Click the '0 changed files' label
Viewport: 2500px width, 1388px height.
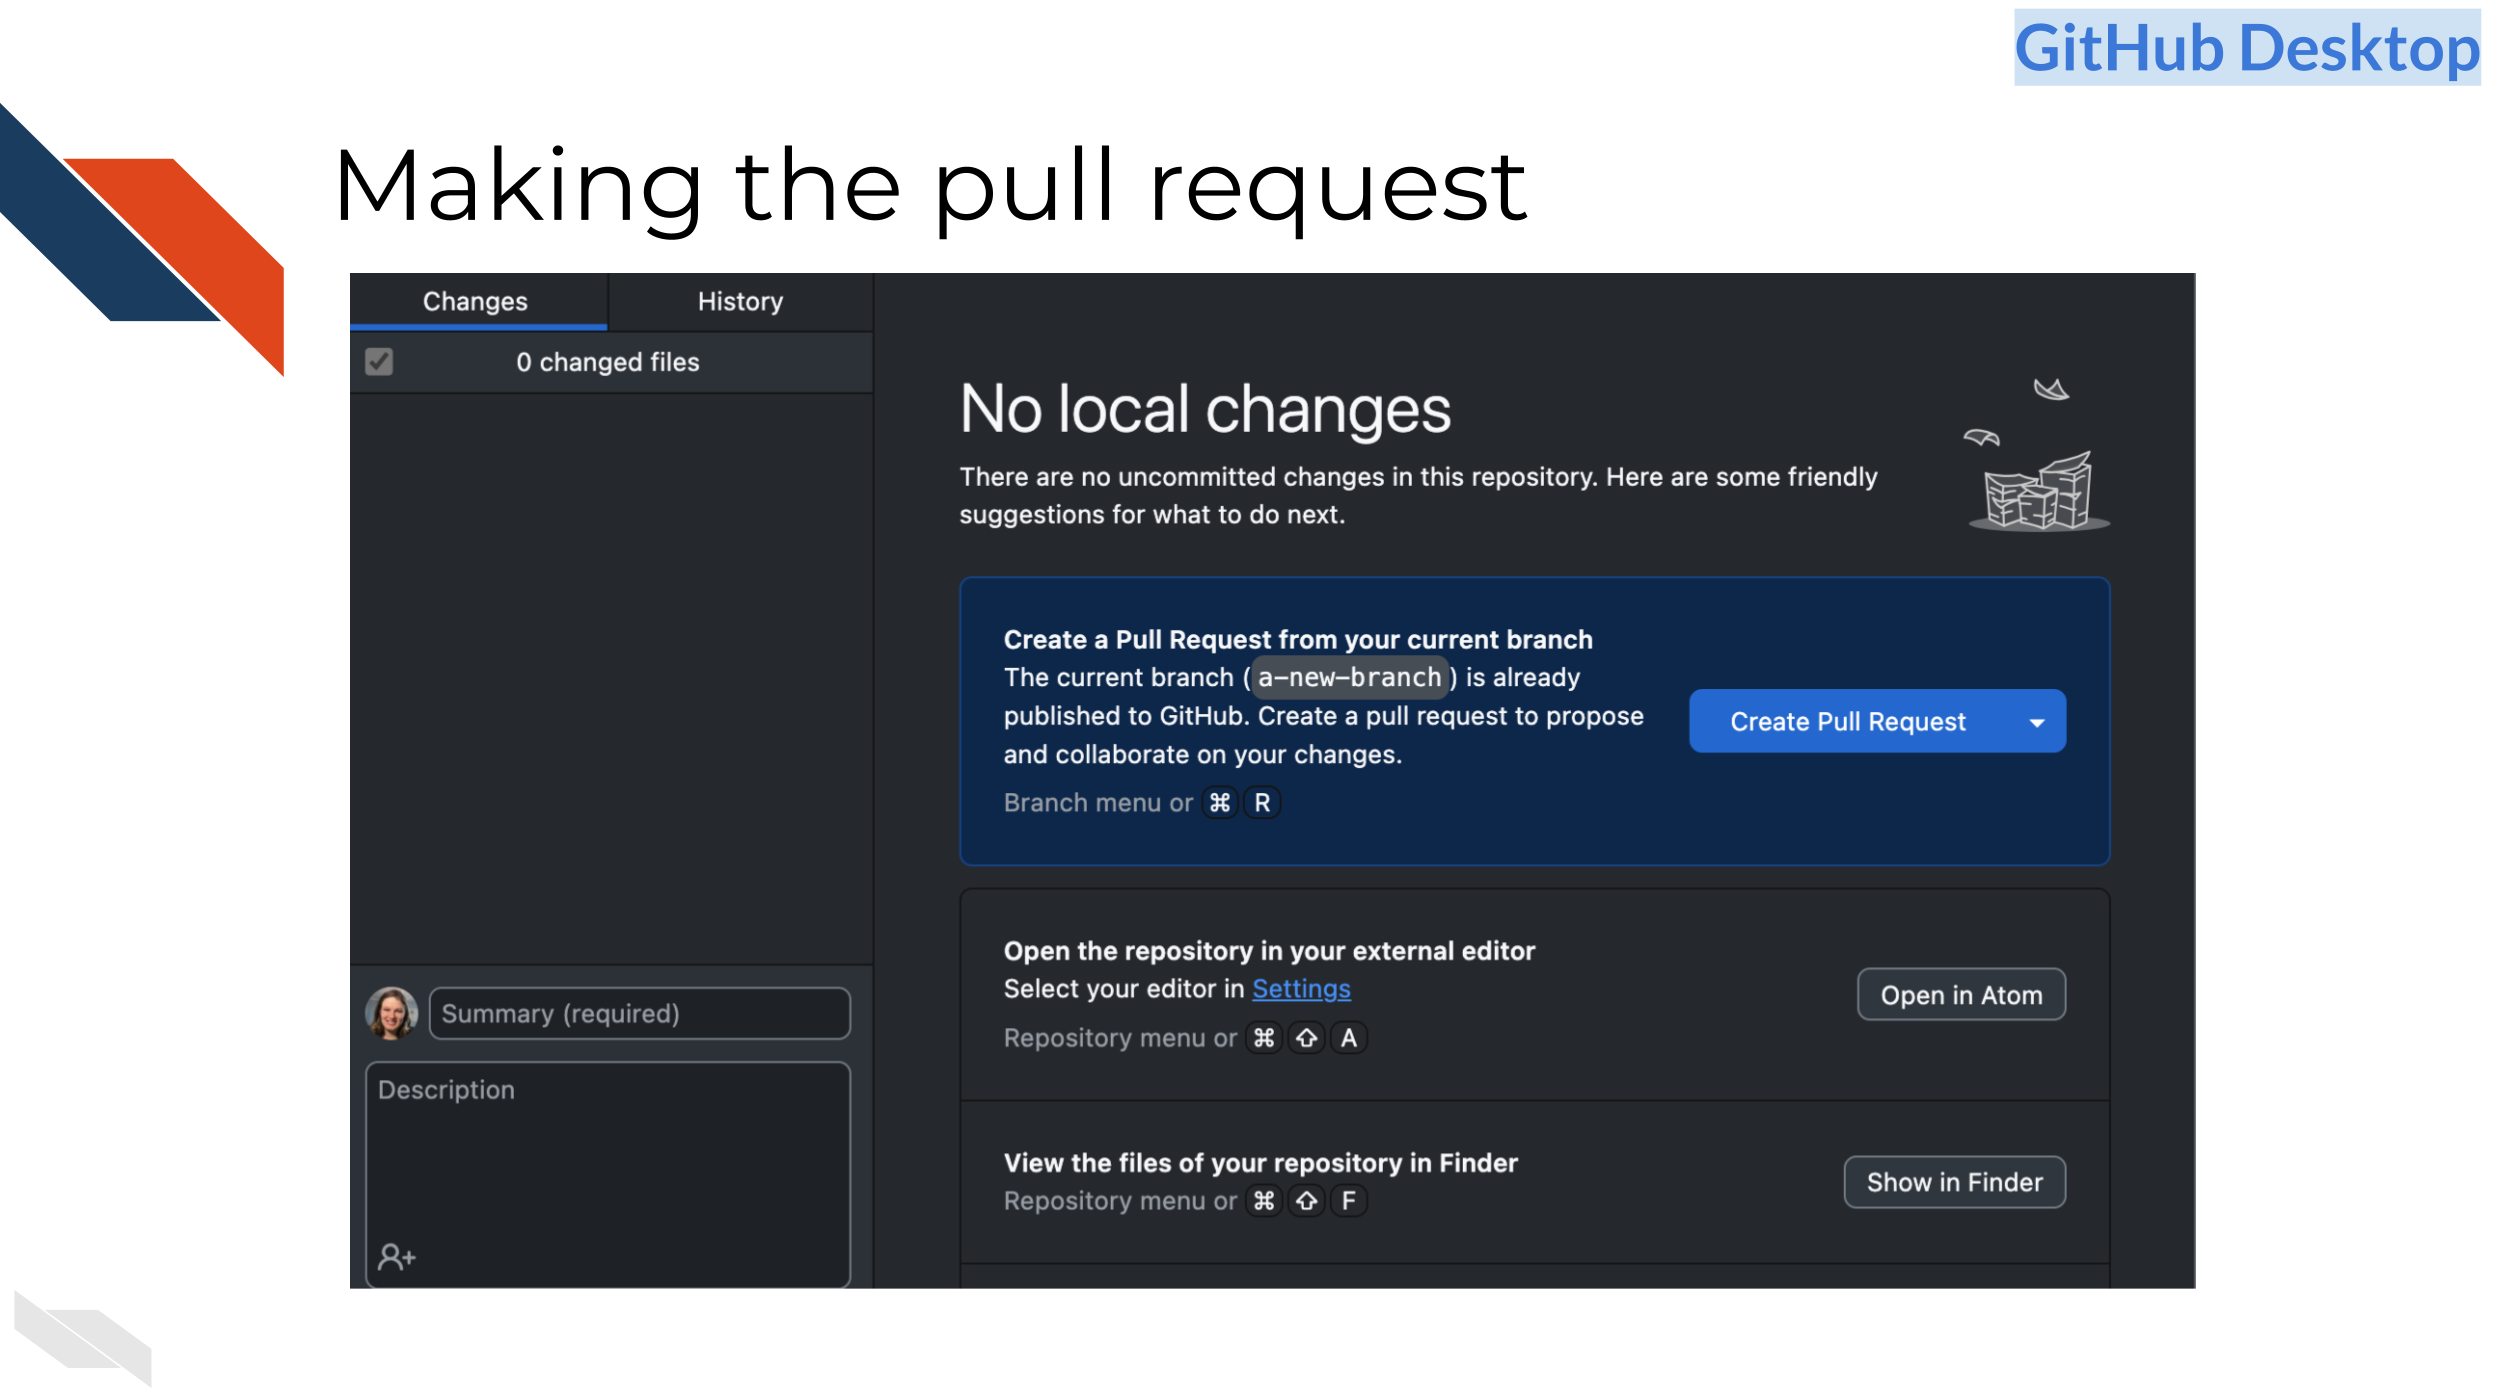pos(608,362)
